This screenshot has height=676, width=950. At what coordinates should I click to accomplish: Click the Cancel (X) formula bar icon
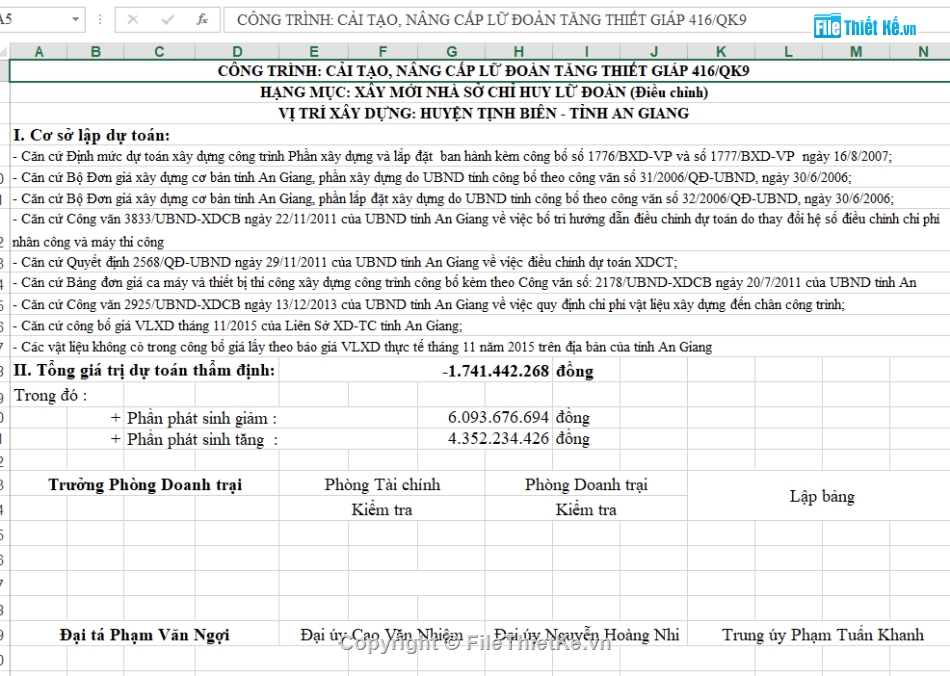[x=133, y=20]
